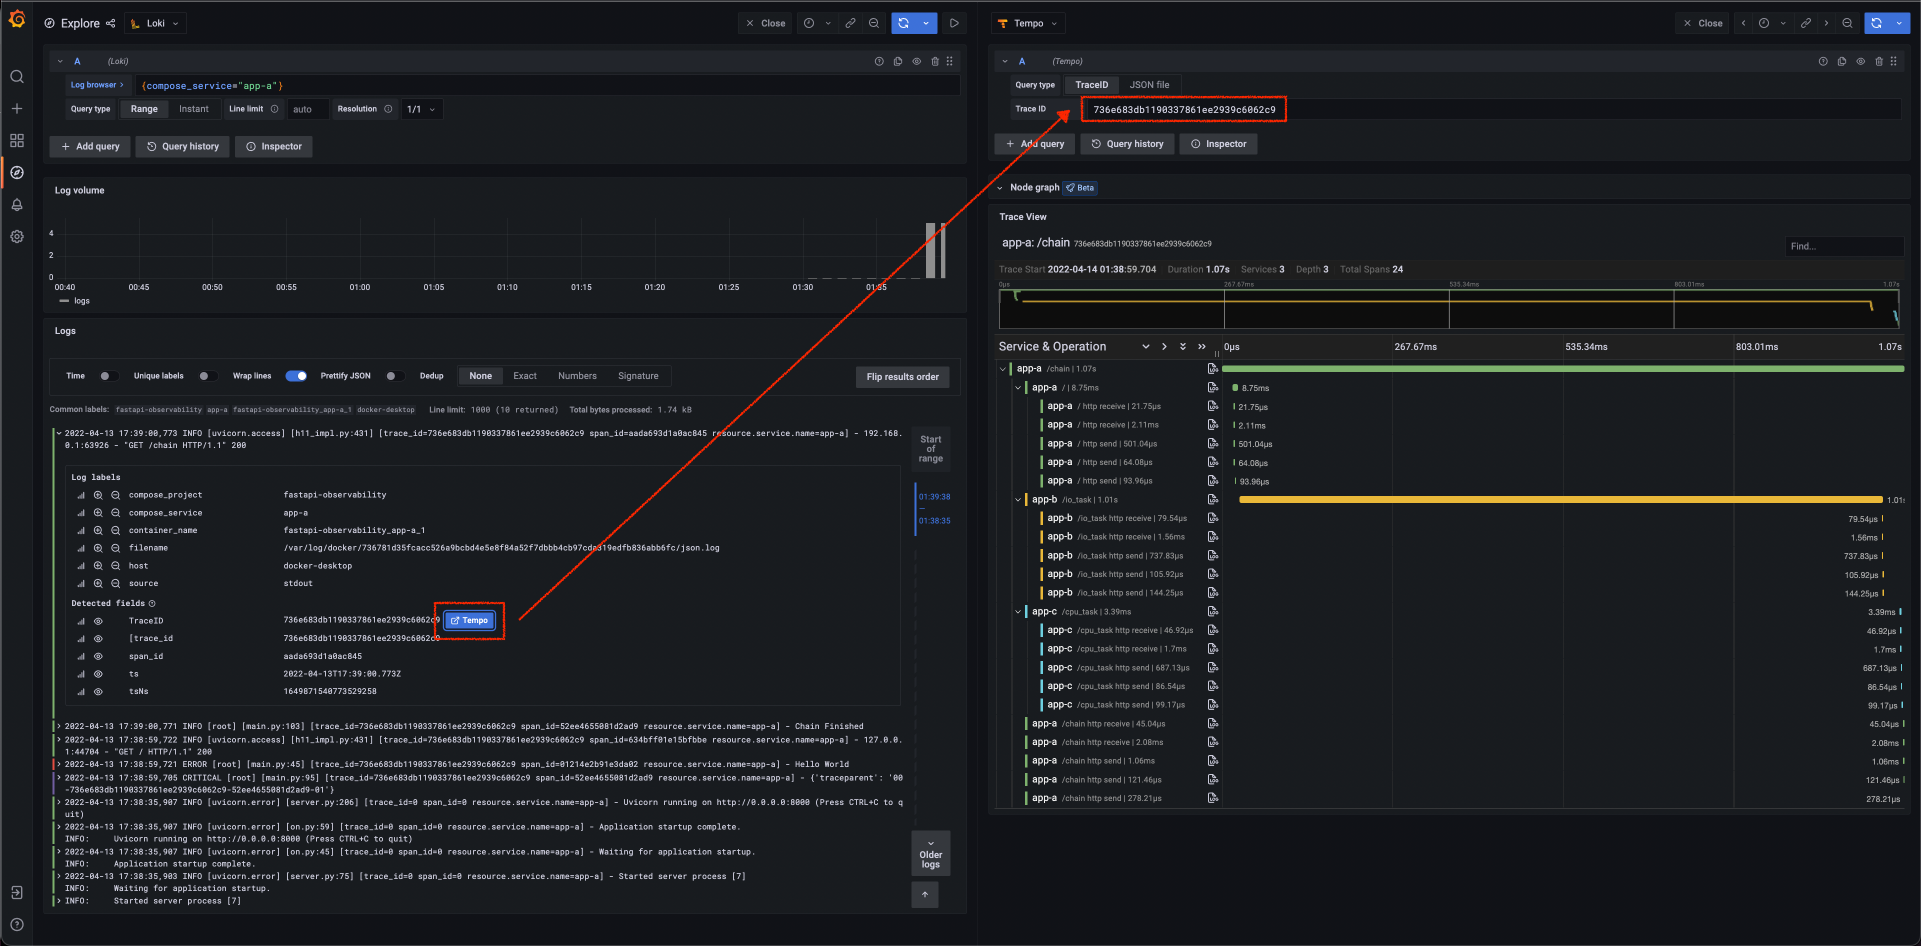Choose Exact dedup option
1921x946 pixels.
525,376
